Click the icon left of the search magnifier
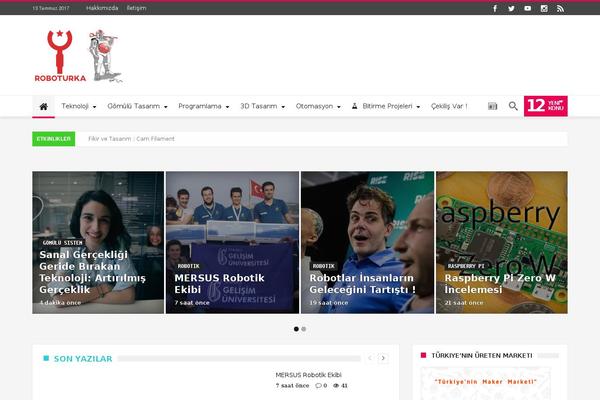This screenshot has height=400, width=600. (492, 106)
